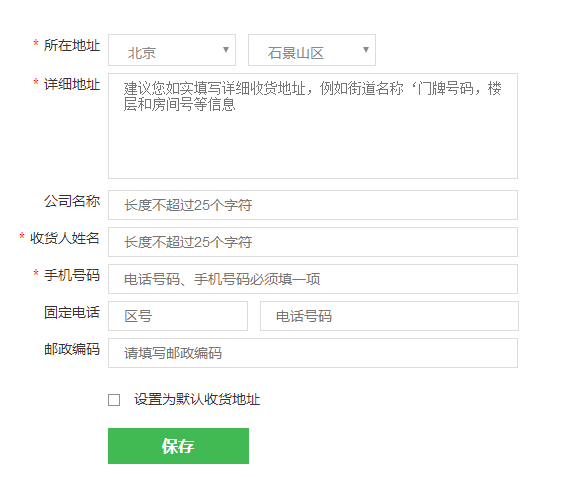
Task: Select the 邮政编码 postal code field
Action: (x=313, y=353)
